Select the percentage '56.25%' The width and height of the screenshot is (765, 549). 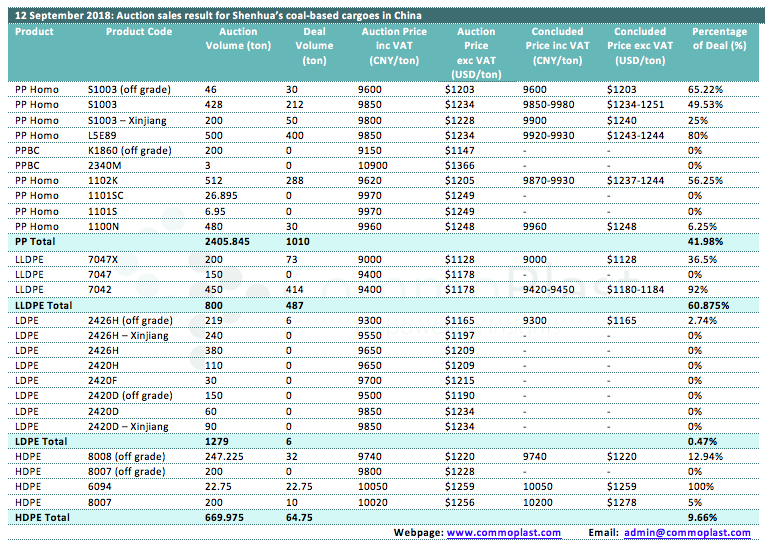point(705,181)
